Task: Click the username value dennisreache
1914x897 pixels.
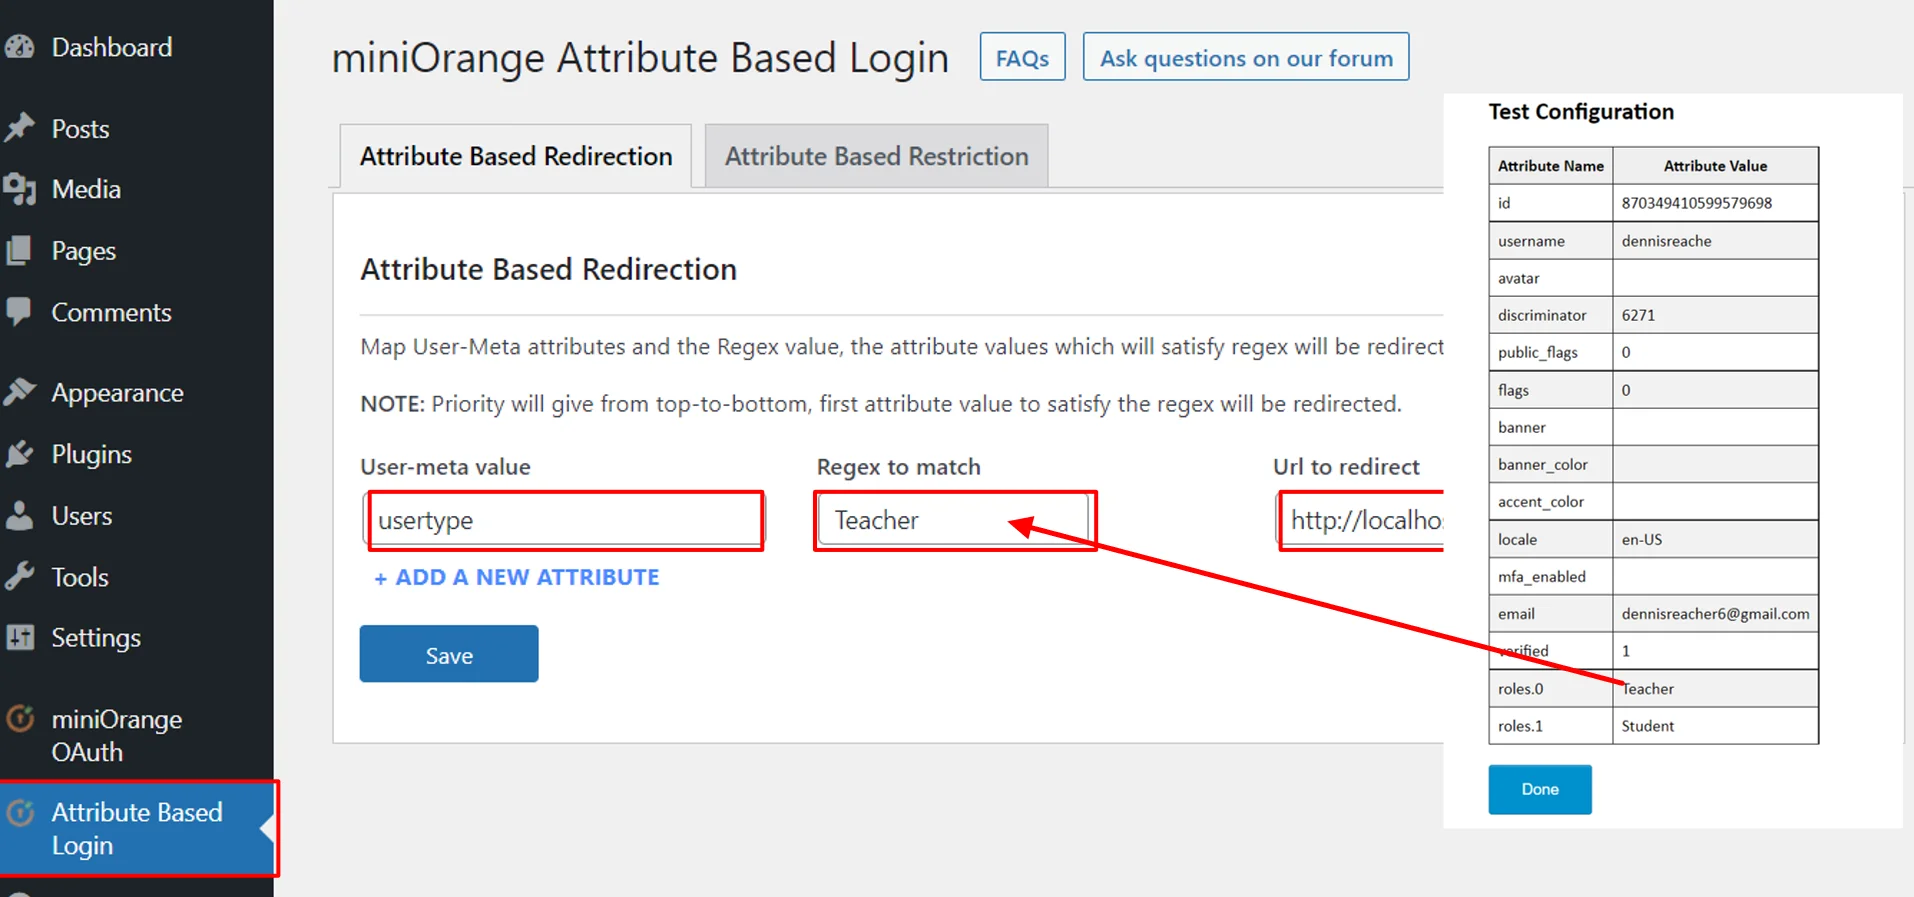Action: tap(1666, 241)
